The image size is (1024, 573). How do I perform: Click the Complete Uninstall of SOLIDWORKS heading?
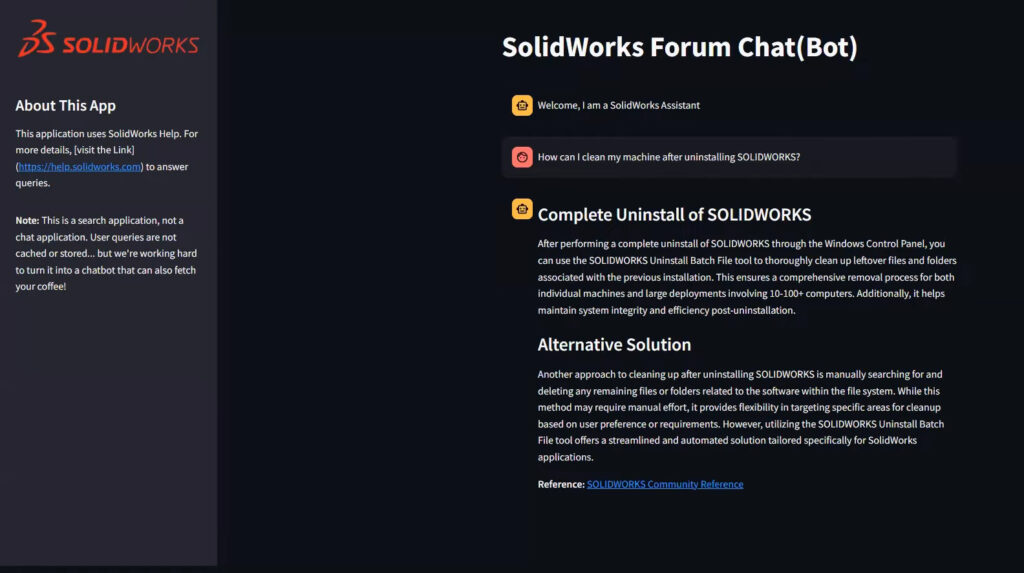pos(674,214)
